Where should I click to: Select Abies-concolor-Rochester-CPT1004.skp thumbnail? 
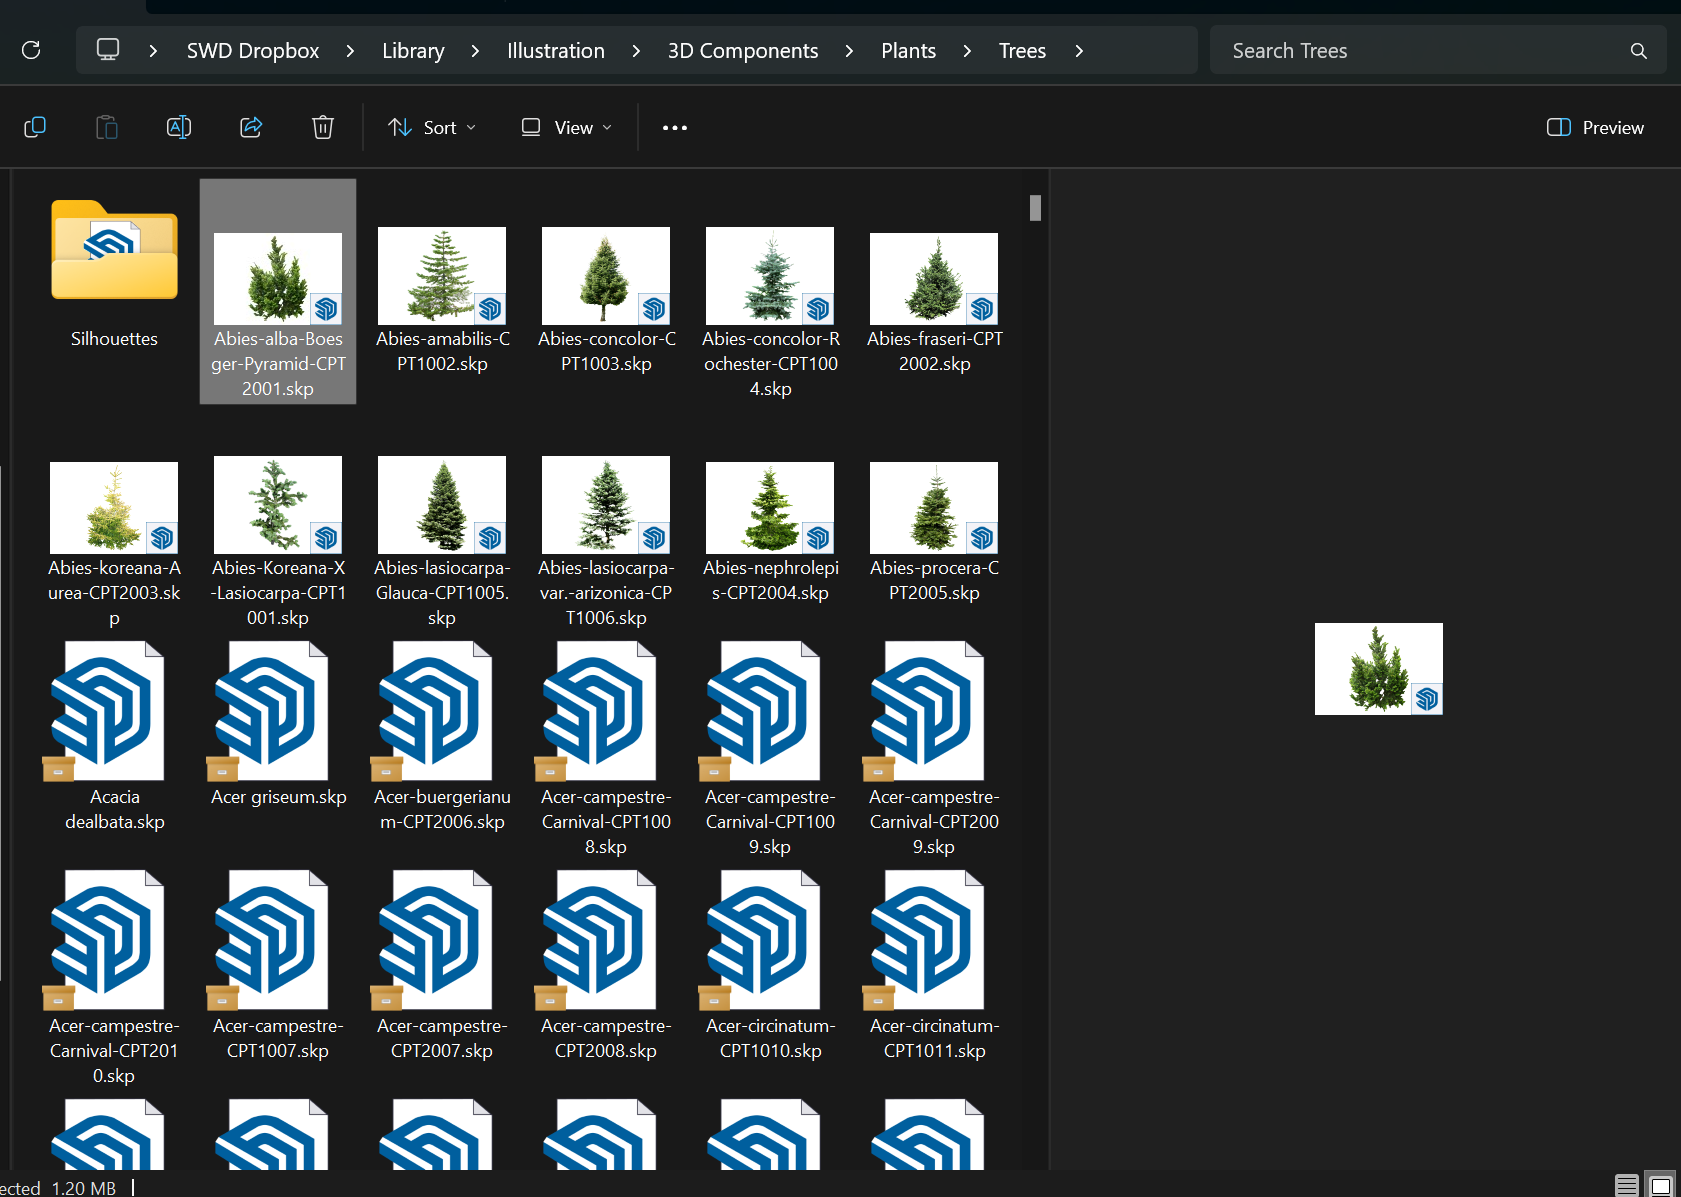point(770,275)
